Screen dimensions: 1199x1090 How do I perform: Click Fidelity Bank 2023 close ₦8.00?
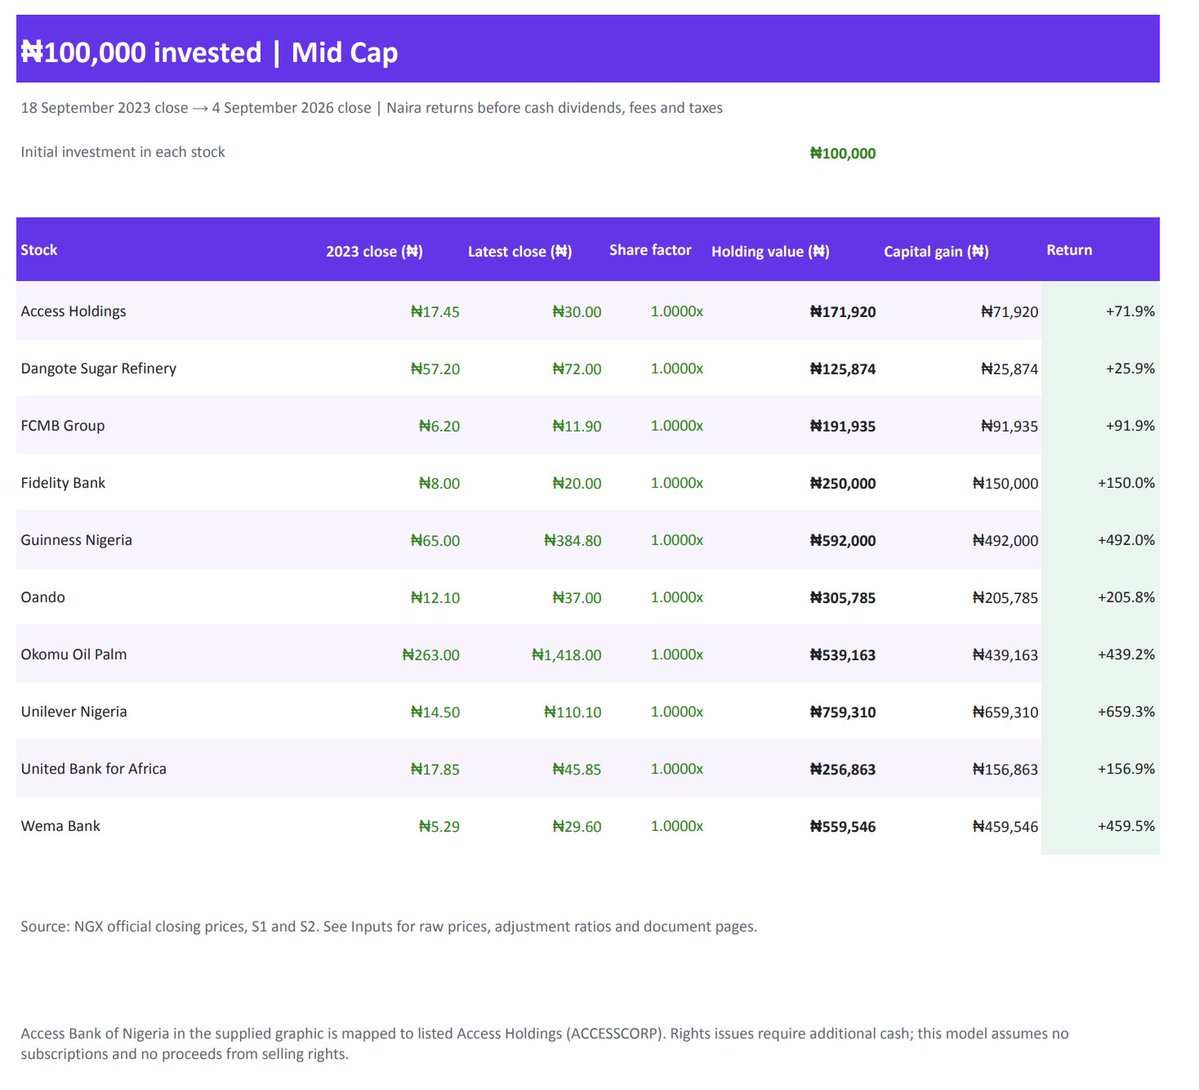tap(440, 483)
